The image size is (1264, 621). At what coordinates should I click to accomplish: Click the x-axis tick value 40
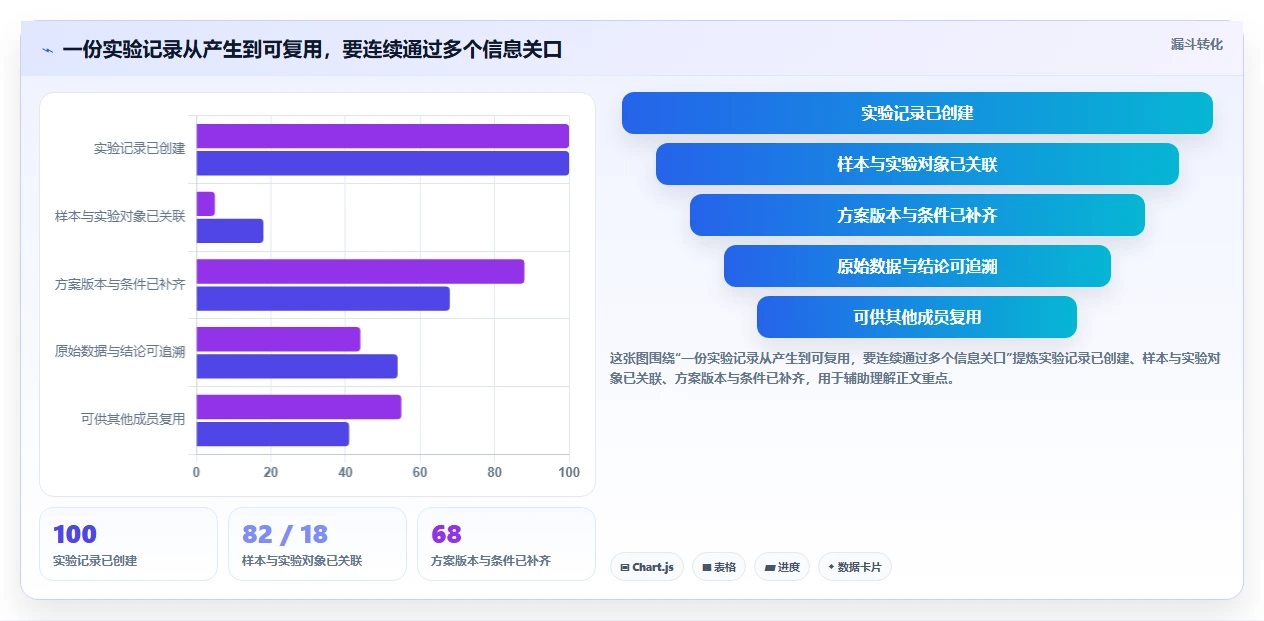point(345,472)
